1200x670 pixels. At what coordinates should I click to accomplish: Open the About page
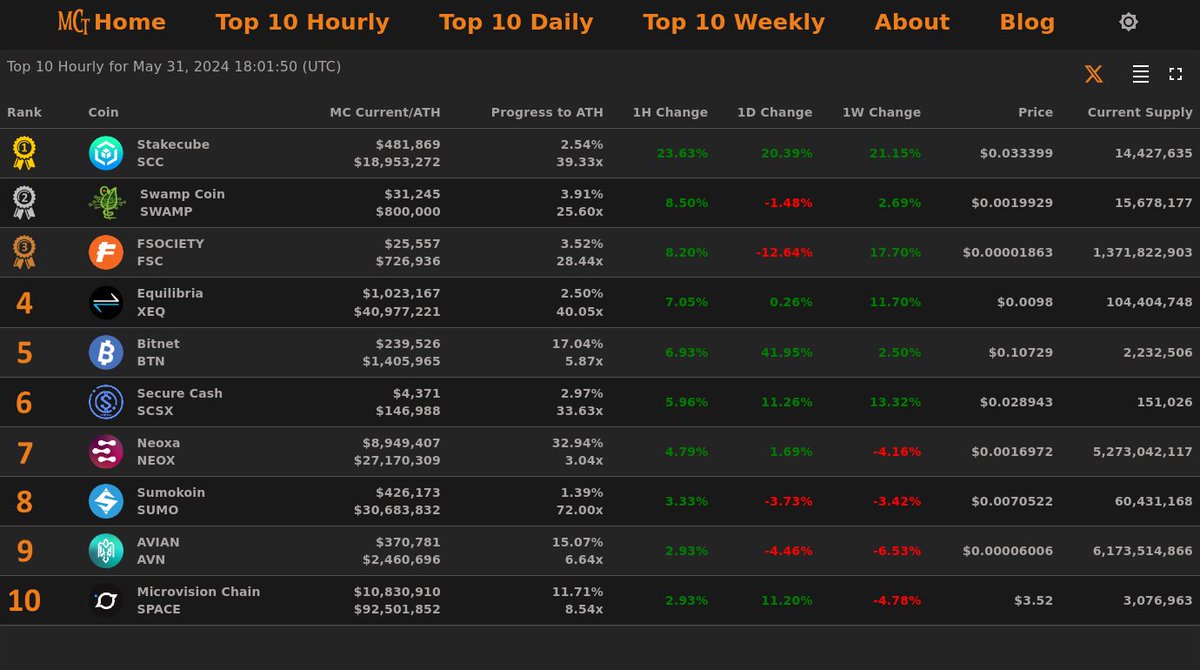pos(912,22)
